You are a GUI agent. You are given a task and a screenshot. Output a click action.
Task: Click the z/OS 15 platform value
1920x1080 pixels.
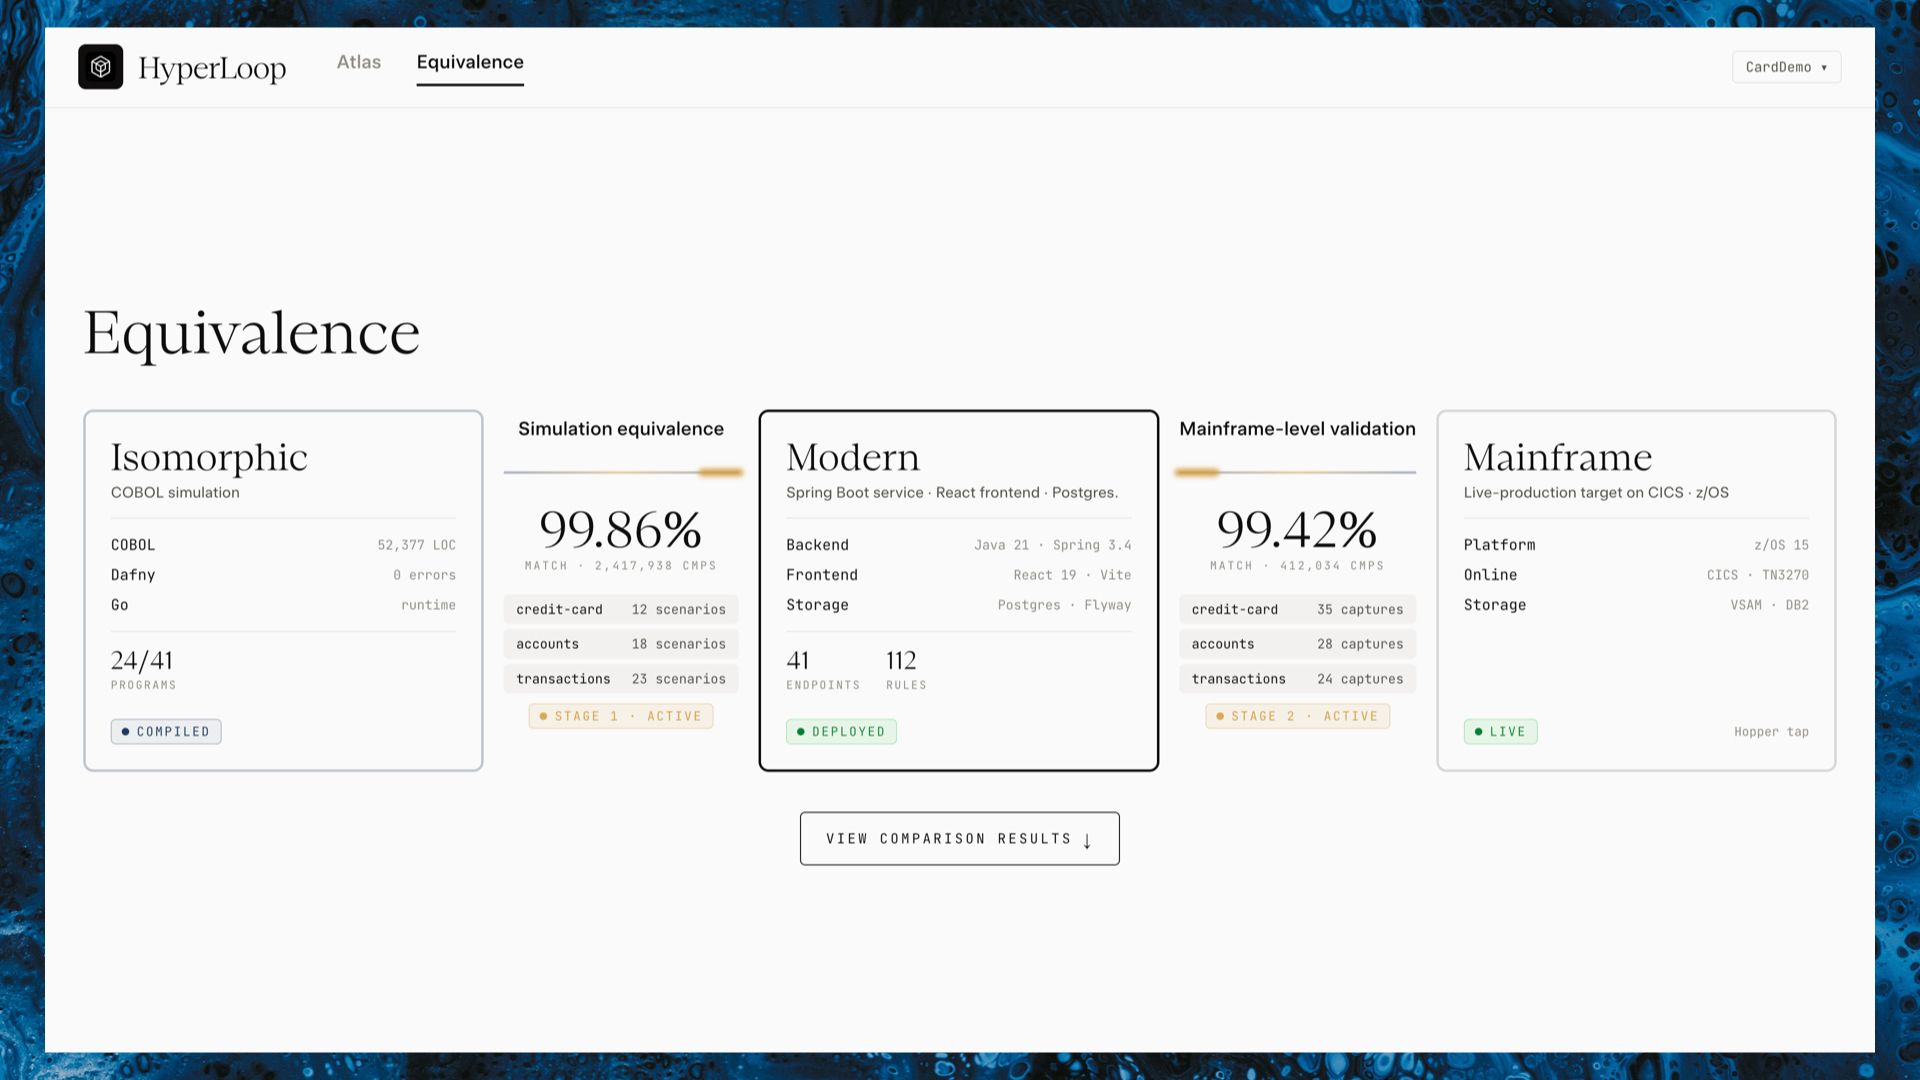(x=1781, y=545)
